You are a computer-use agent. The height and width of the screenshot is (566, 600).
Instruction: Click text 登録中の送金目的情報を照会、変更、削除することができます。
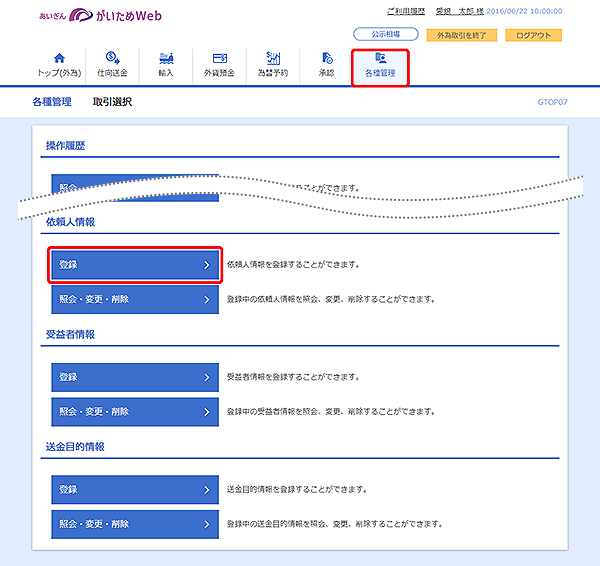coord(335,524)
